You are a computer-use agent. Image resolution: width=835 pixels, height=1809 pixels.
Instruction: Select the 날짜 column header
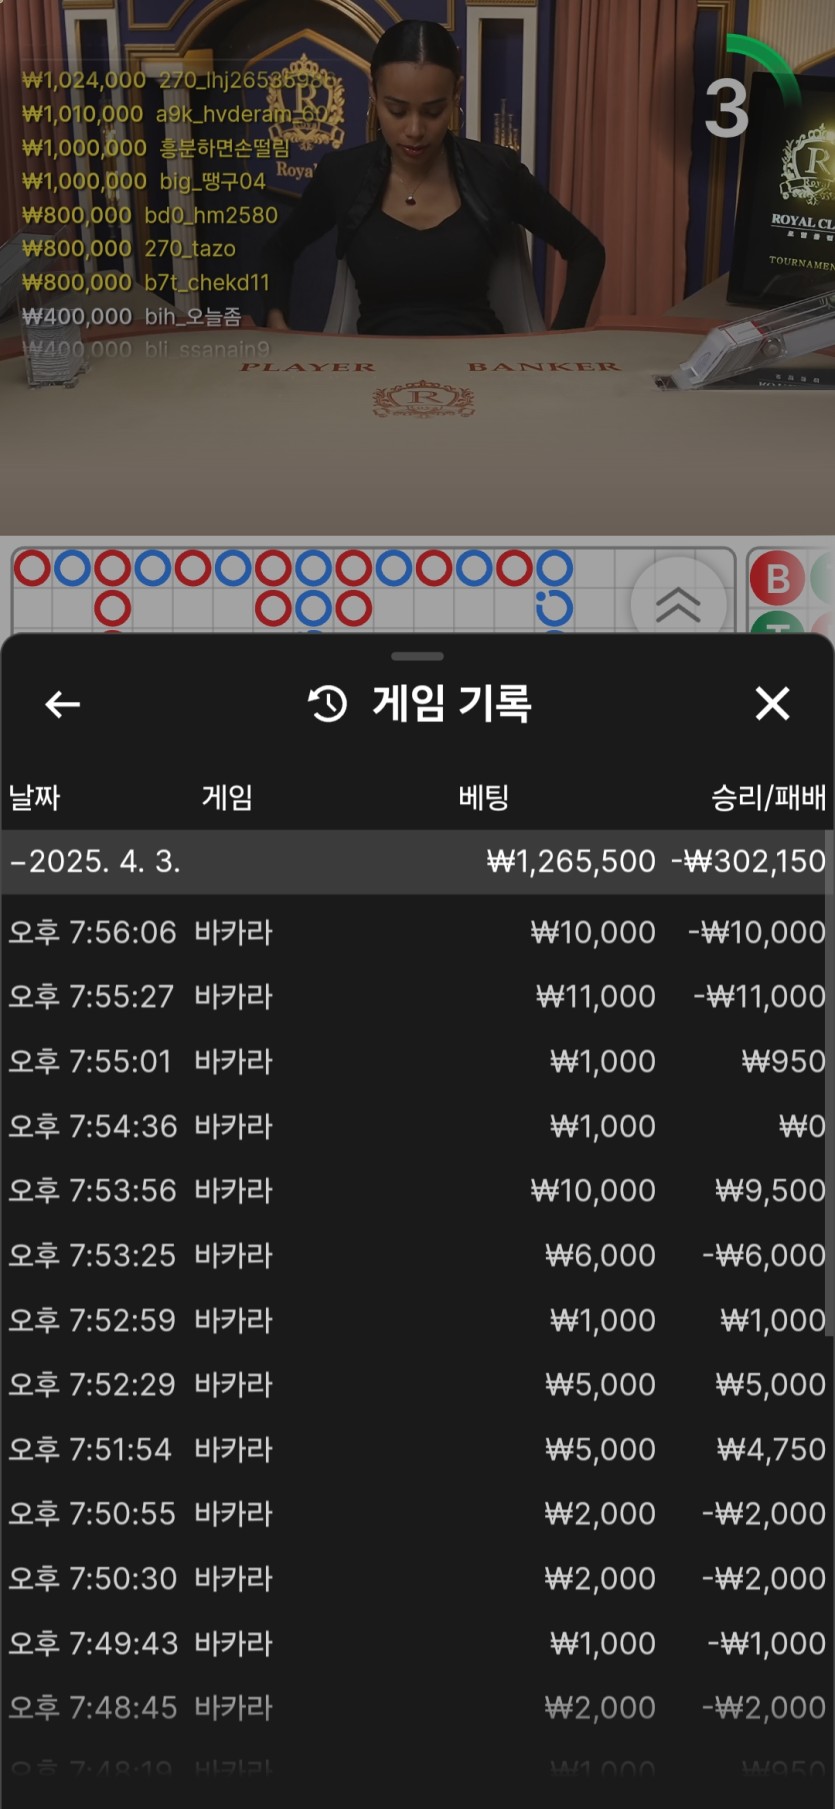pyautogui.click(x=35, y=797)
